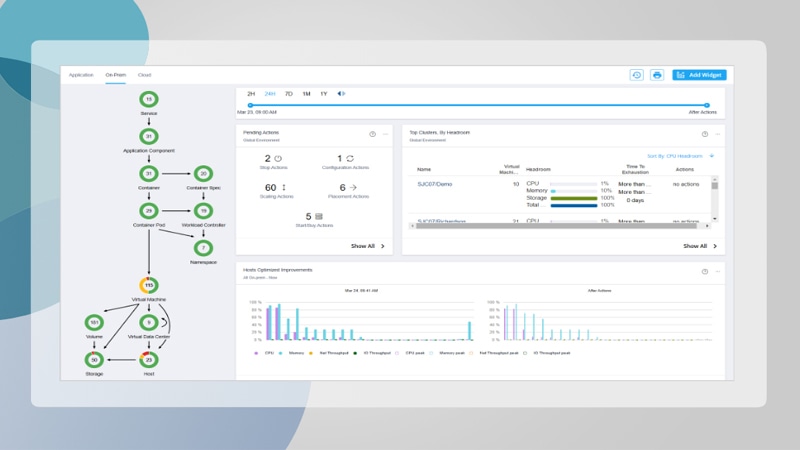
Task: Select the 1Y time range
Action: 323,94
